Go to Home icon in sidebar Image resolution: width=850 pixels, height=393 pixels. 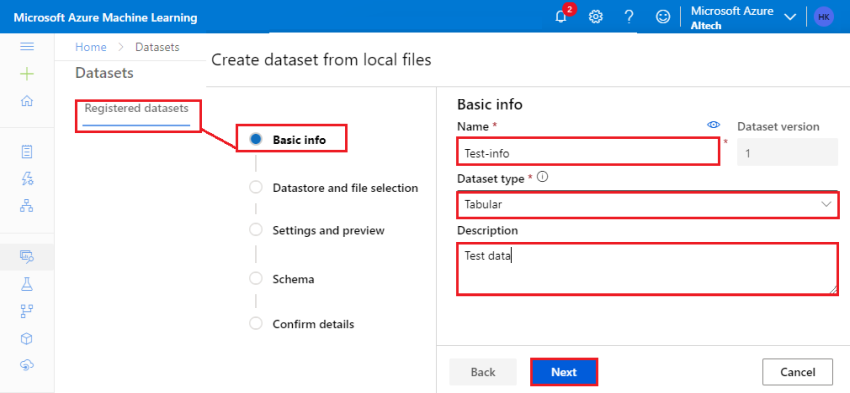(27, 101)
